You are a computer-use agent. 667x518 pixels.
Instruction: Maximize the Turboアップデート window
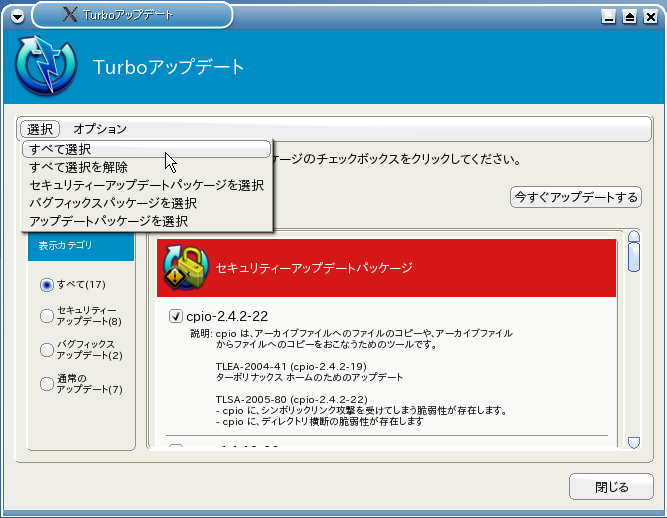click(630, 17)
